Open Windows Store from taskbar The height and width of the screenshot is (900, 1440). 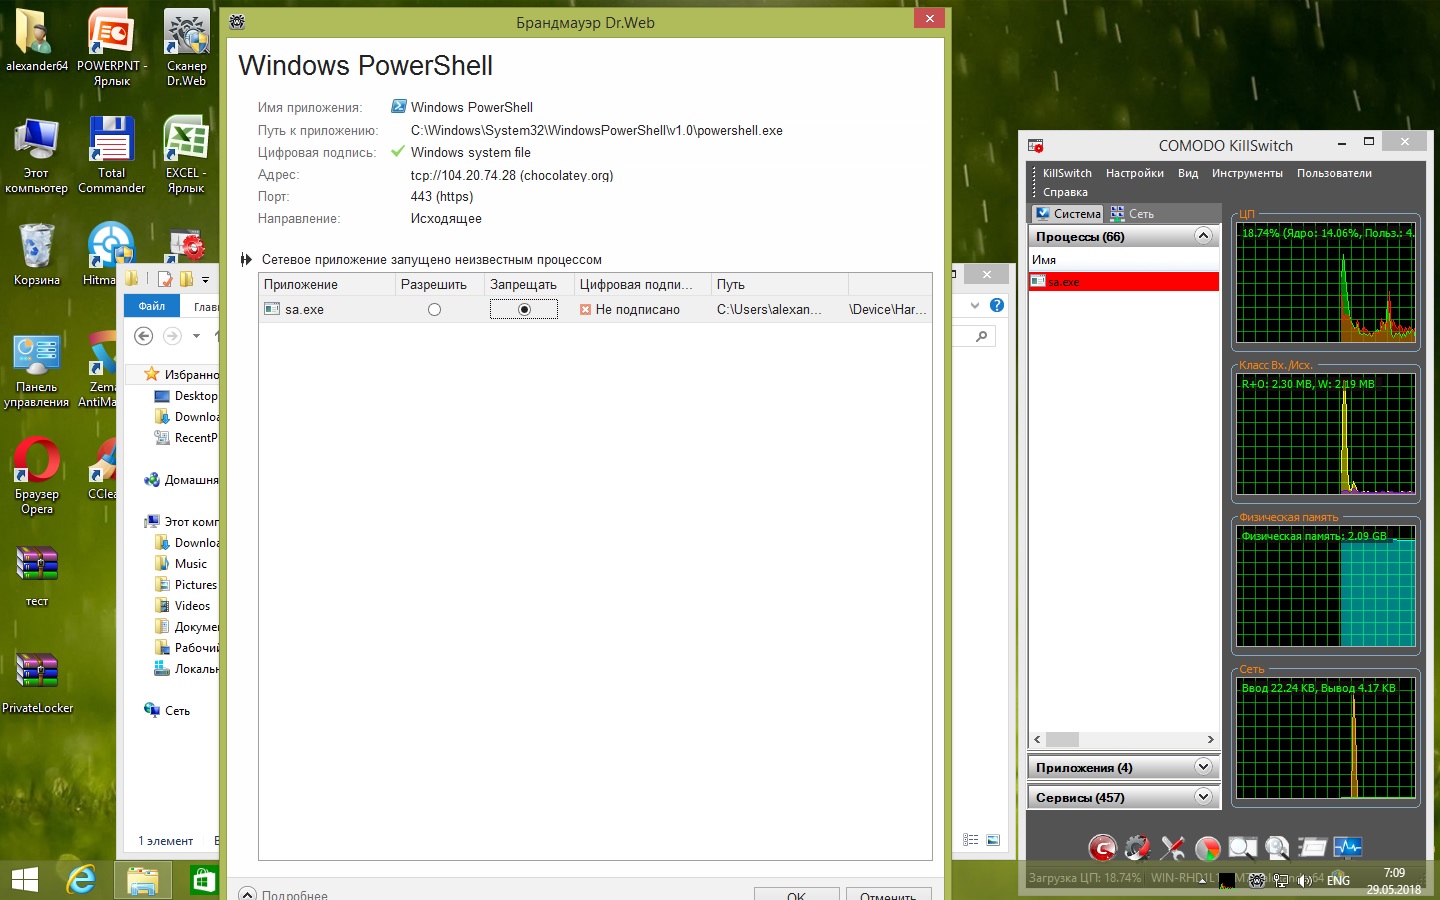click(203, 880)
